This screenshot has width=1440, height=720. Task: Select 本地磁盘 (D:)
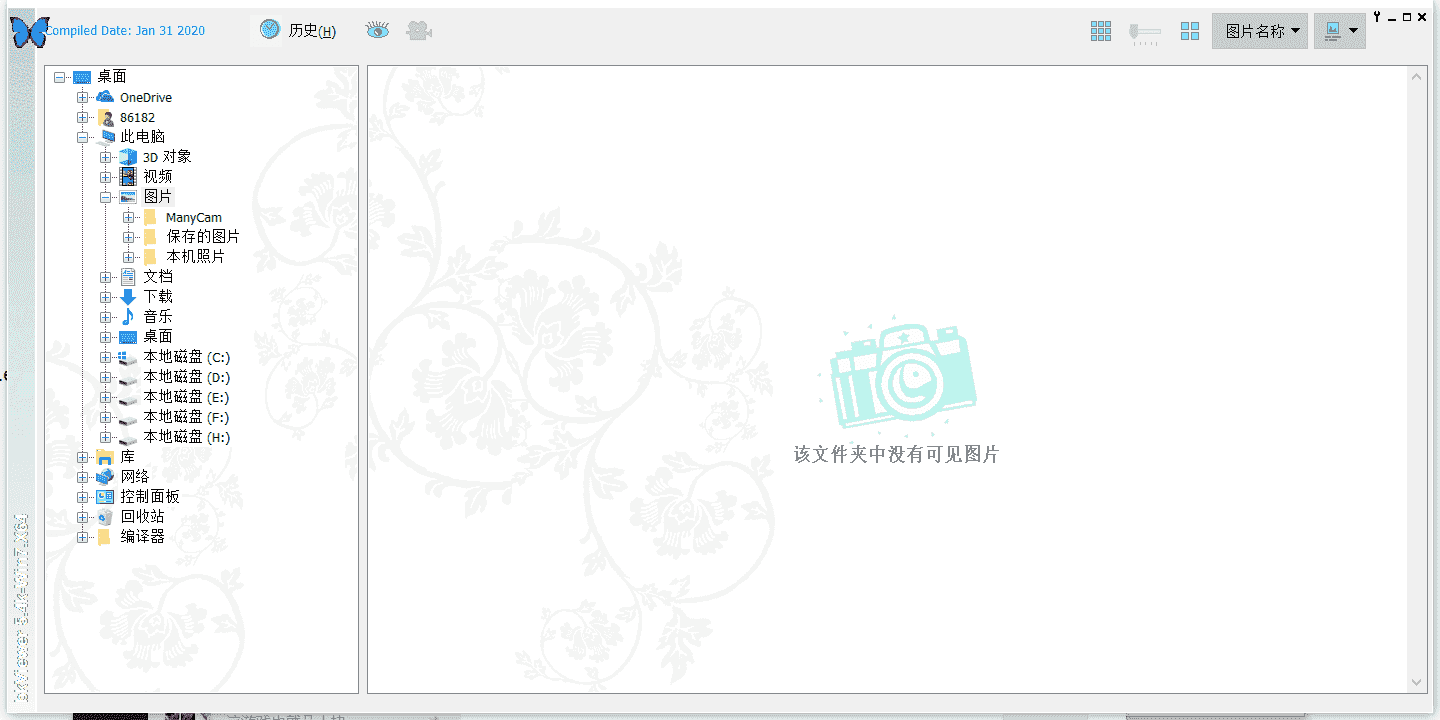187,377
